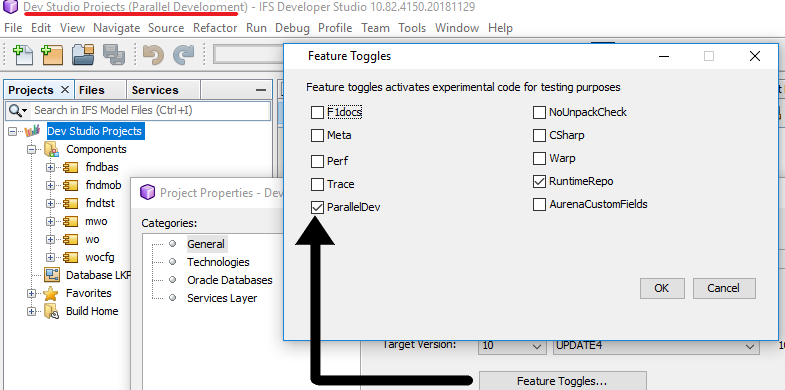Click the Search in IFS Model Files field
Screen dimensions: 785x390
tap(150, 110)
